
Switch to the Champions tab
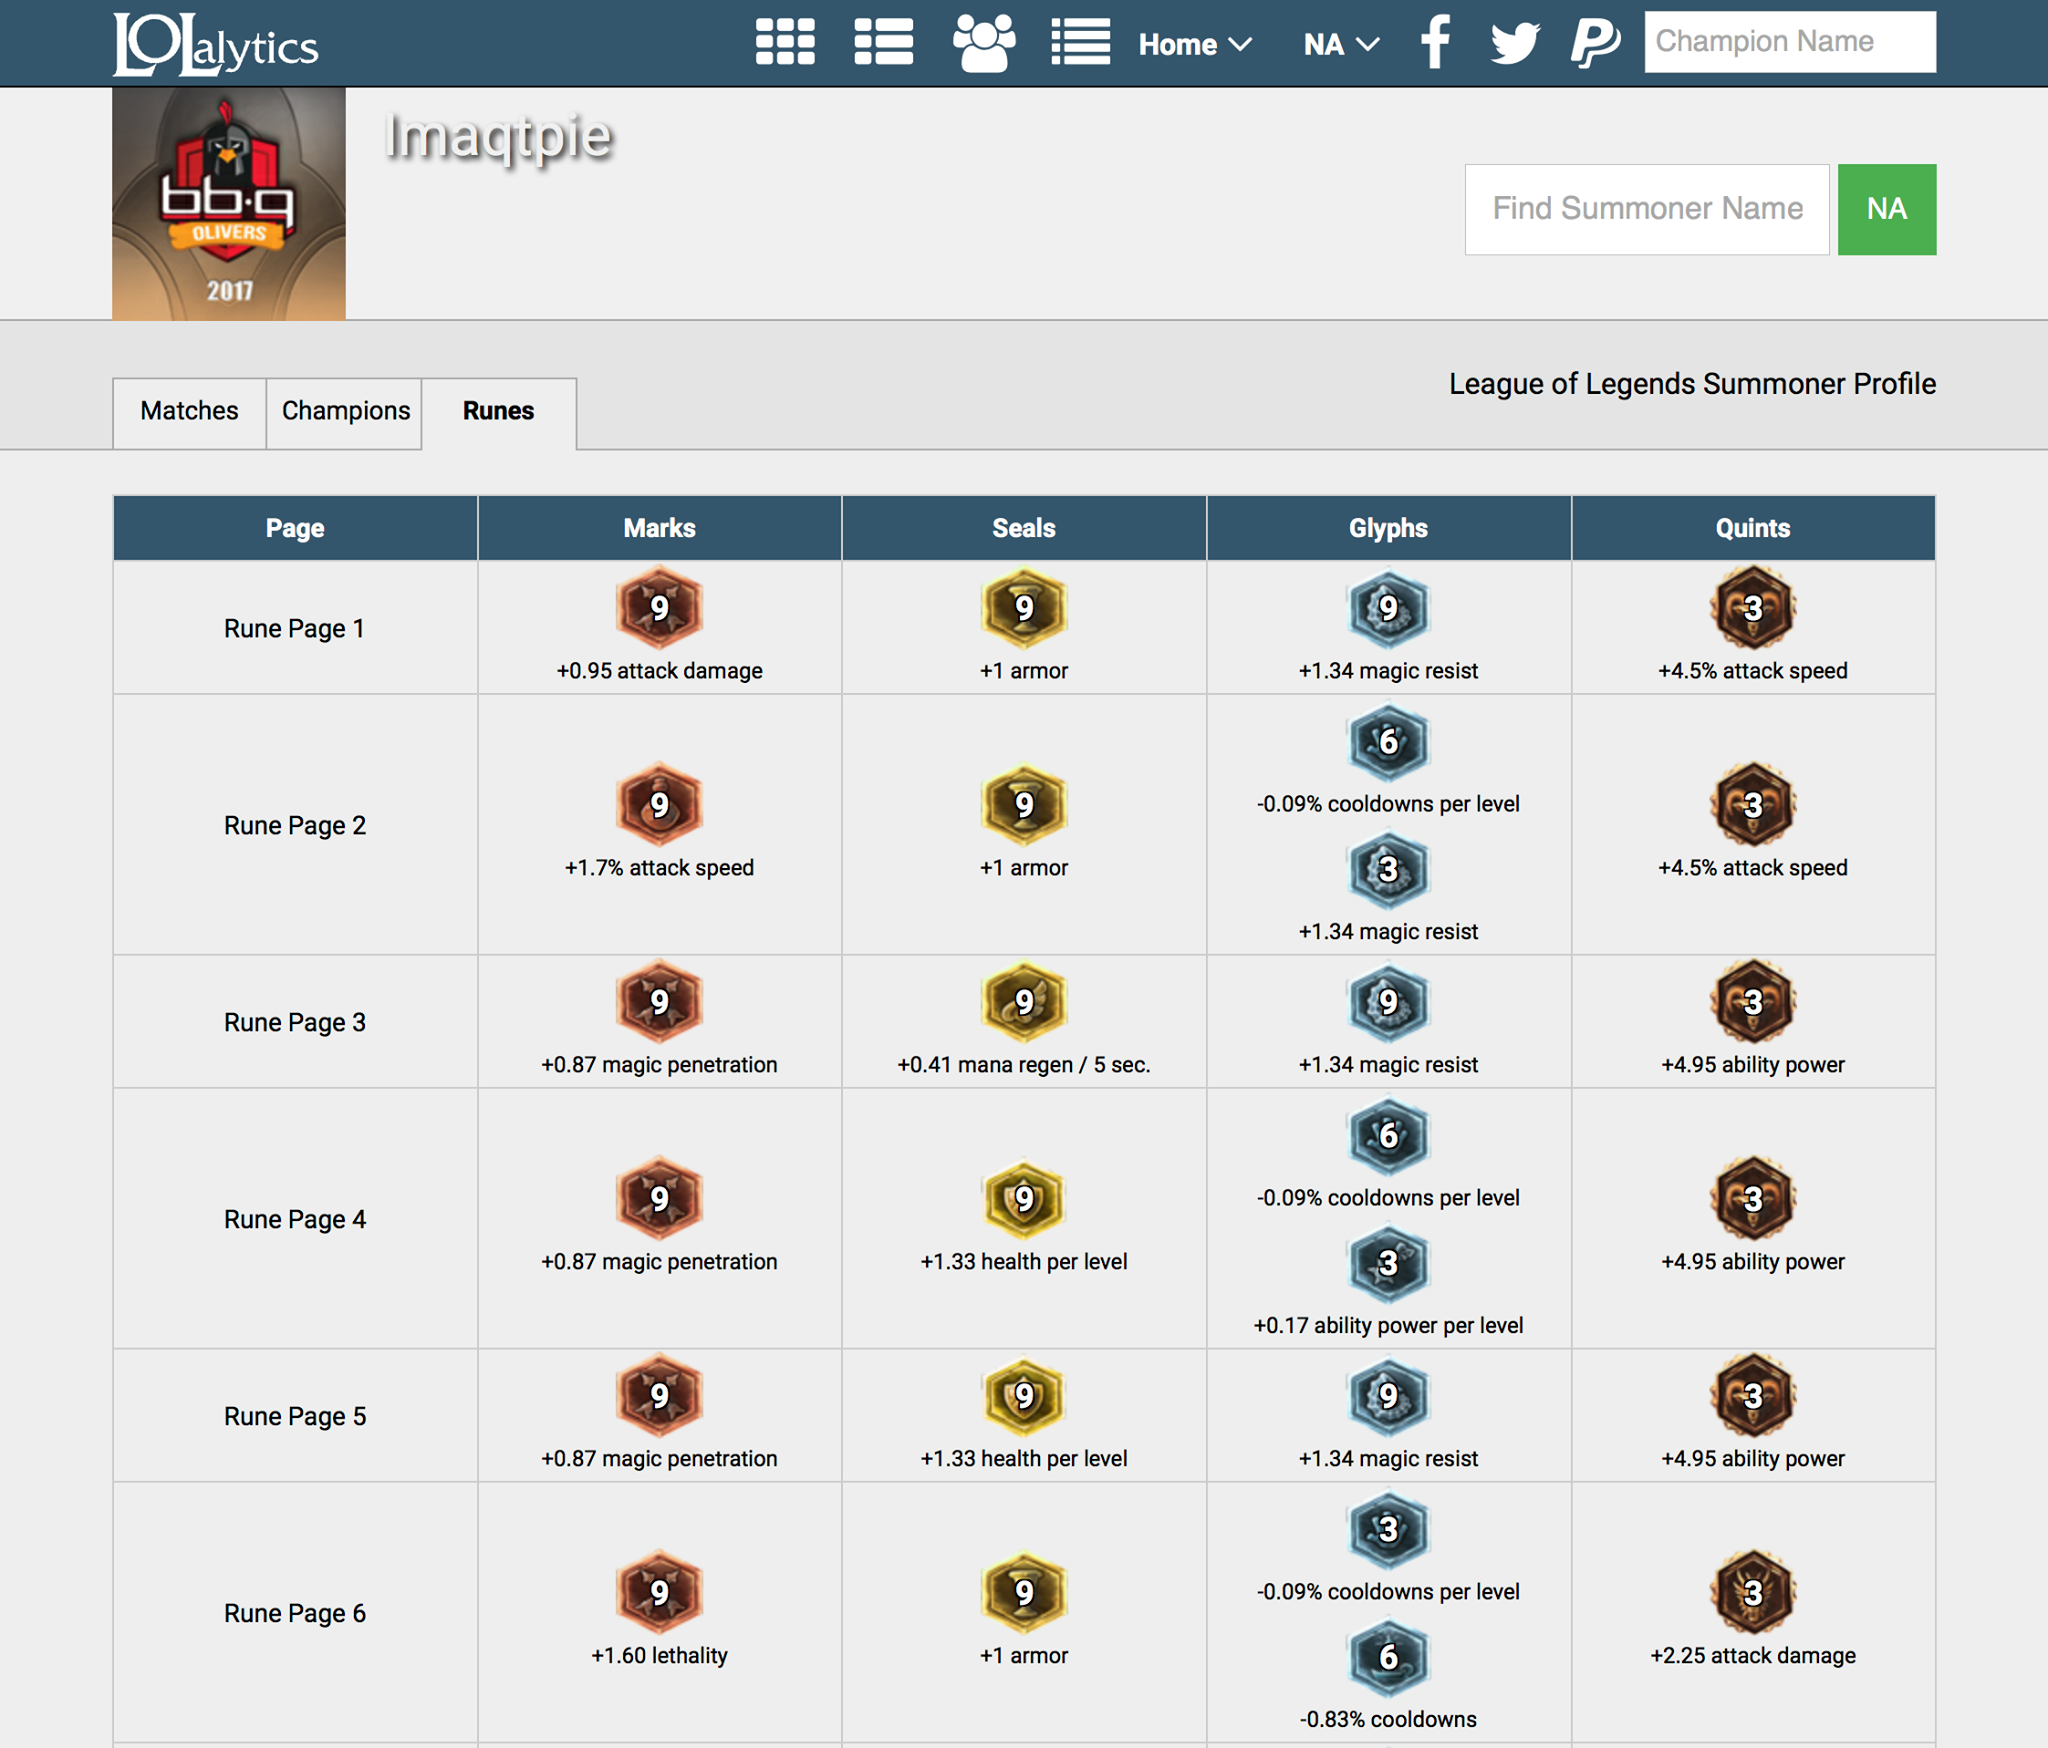tap(345, 412)
